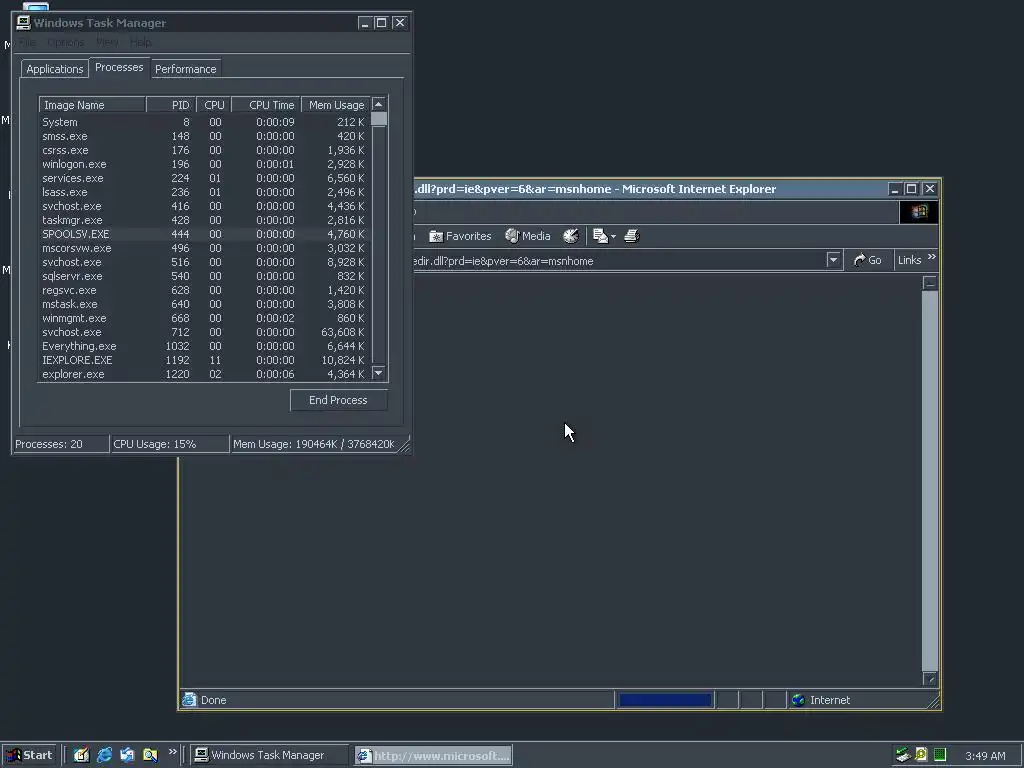Image resolution: width=1024 pixels, height=768 pixels.
Task: Open the Options menu in Task Manager
Action: coord(65,42)
